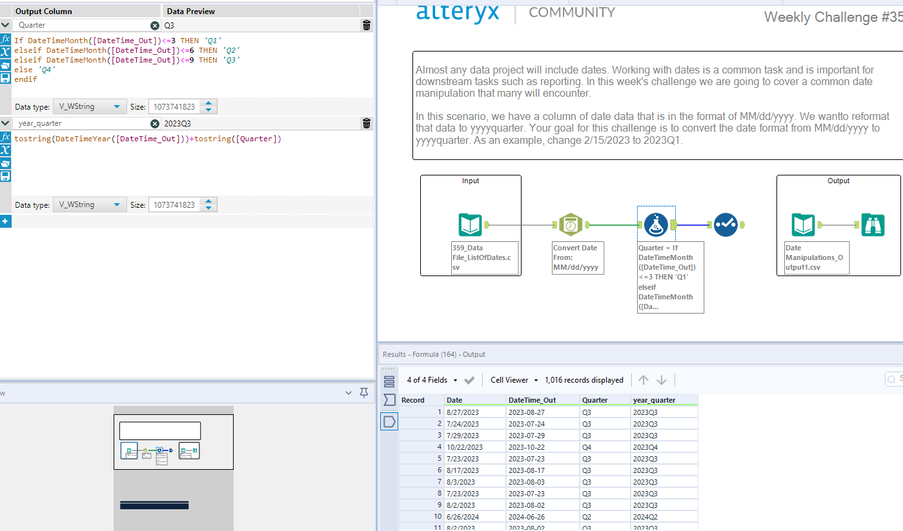903x531 pixels.
Task: Select the Browse tool with binoculars icon
Action: click(x=872, y=225)
